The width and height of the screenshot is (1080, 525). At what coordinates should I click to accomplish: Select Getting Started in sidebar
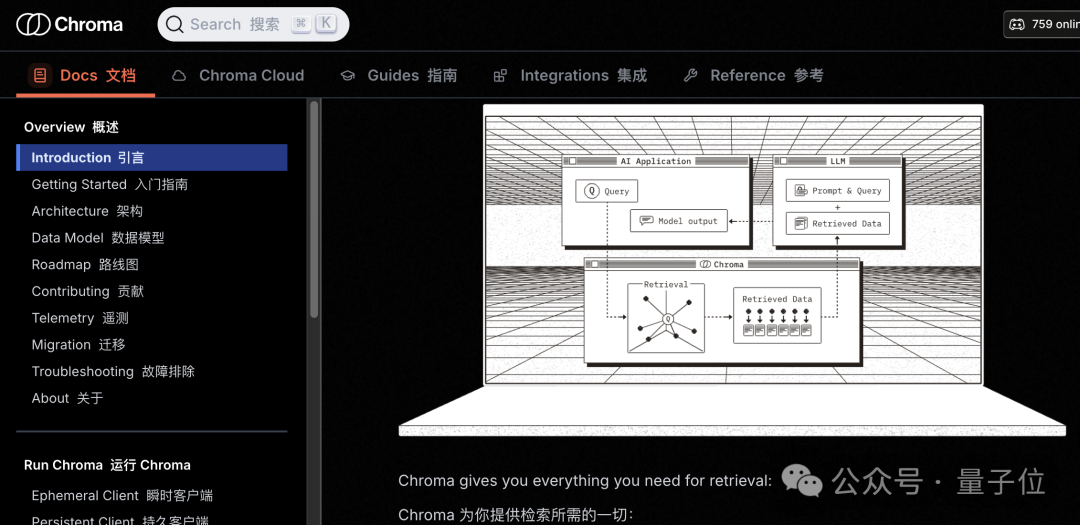coord(109,184)
